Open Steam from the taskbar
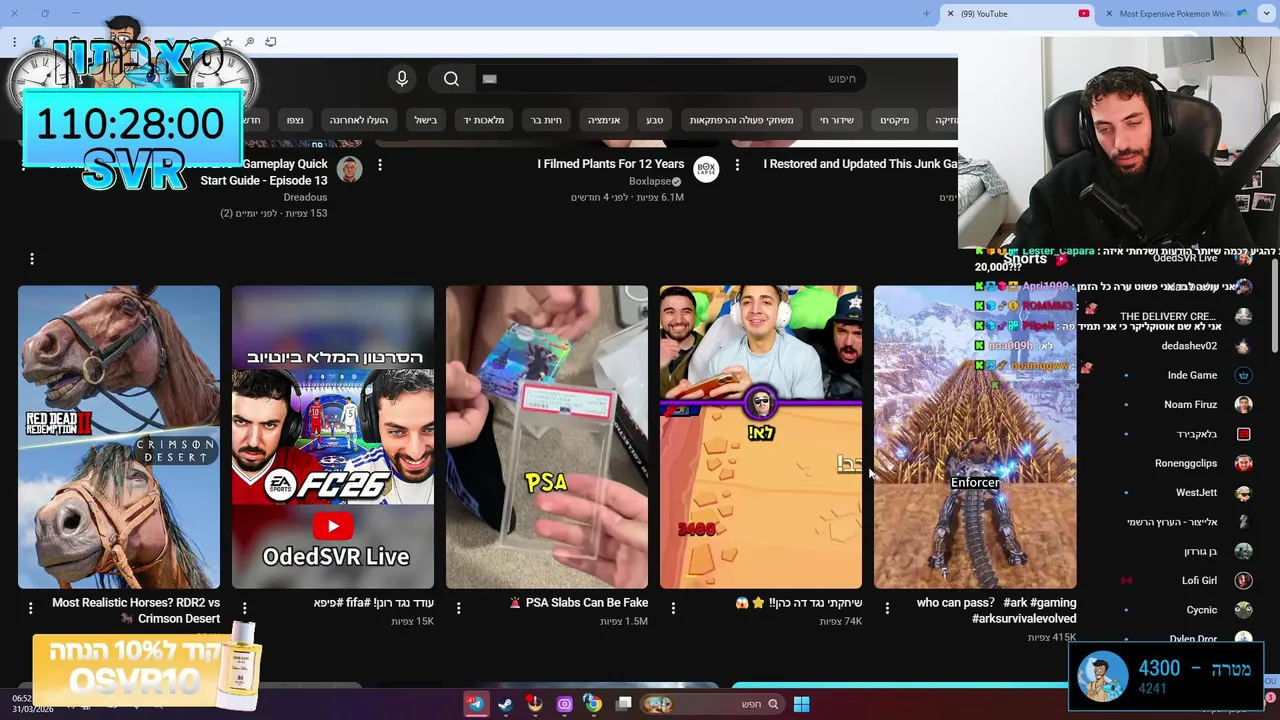1280x720 pixels. click(x=505, y=704)
